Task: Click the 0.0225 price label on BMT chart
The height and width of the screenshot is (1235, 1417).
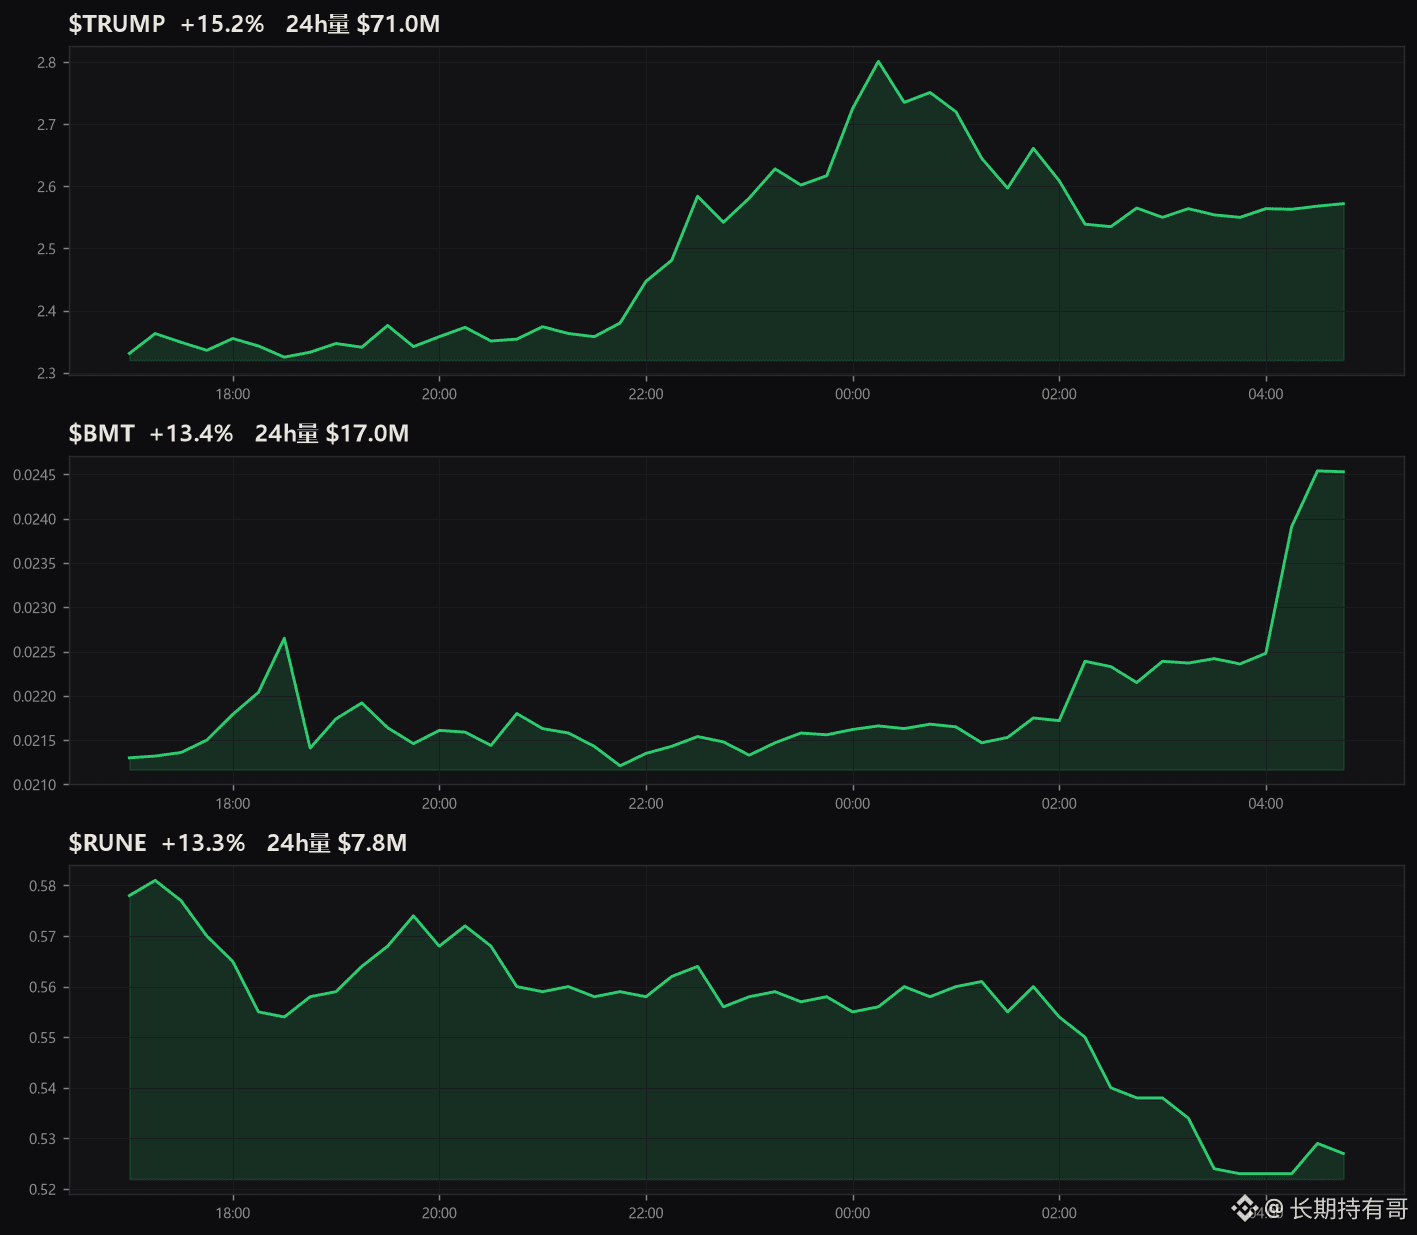Action: (35, 652)
